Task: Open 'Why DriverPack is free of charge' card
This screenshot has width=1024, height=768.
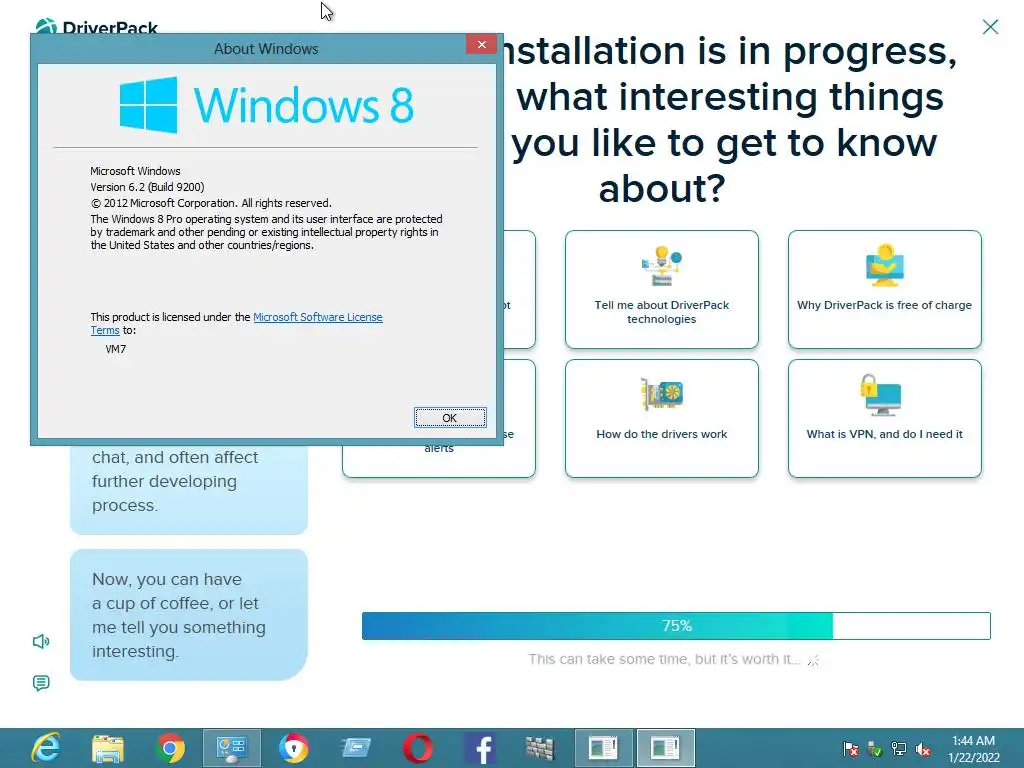Action: coord(884,289)
